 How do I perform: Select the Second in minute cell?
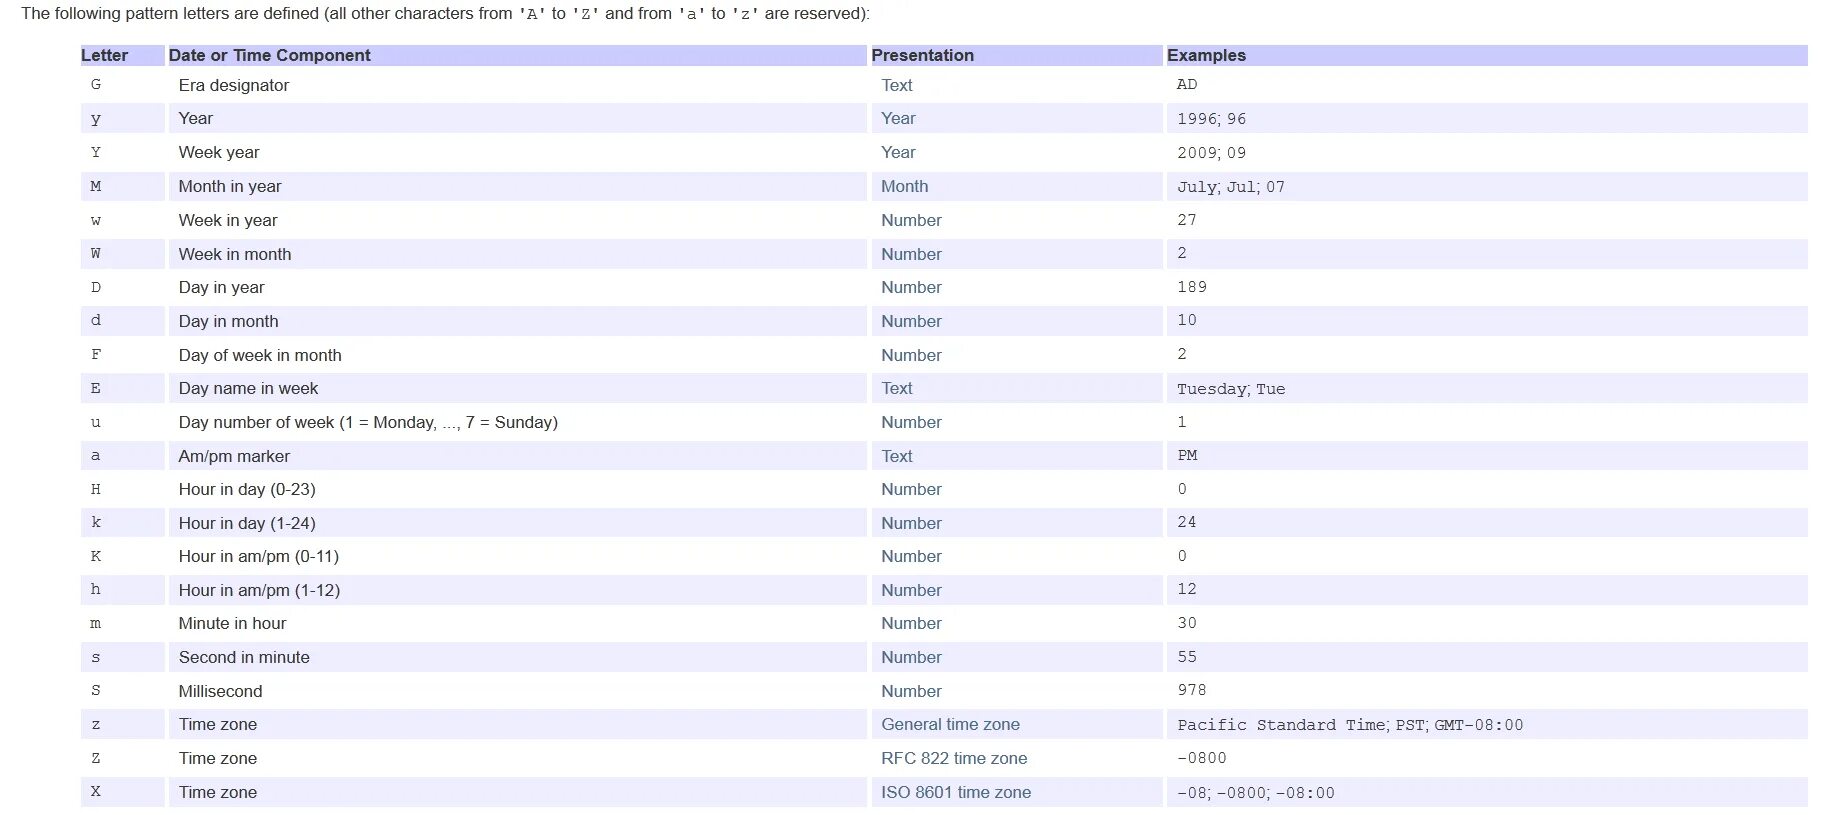[517, 657]
